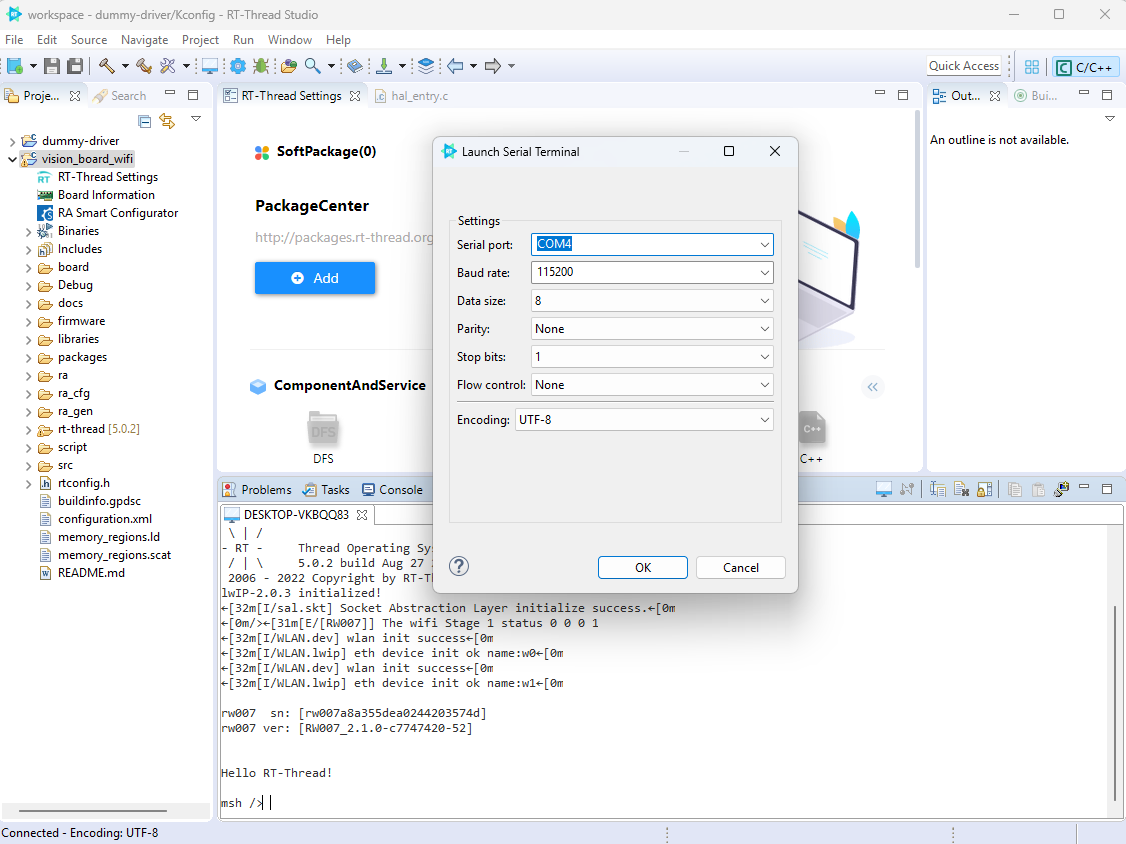Toggle Link with Editor in Project Explorer
The height and width of the screenshot is (844, 1126).
point(167,121)
